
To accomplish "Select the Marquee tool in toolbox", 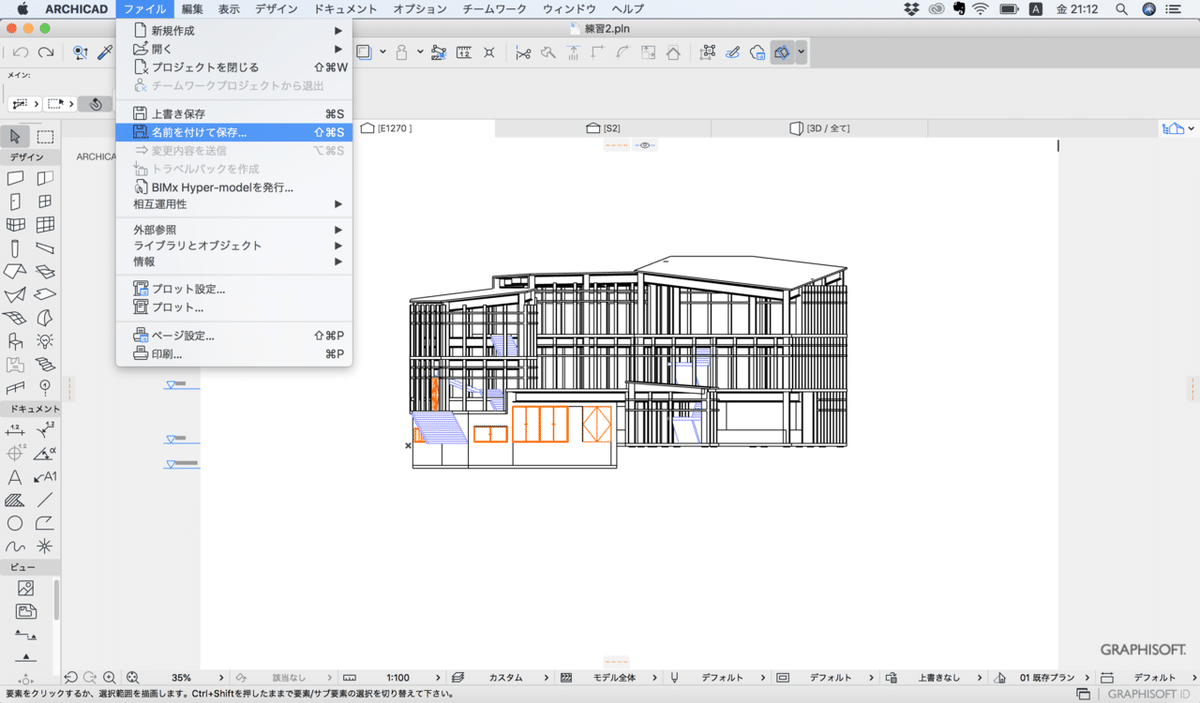I will tap(45, 136).
